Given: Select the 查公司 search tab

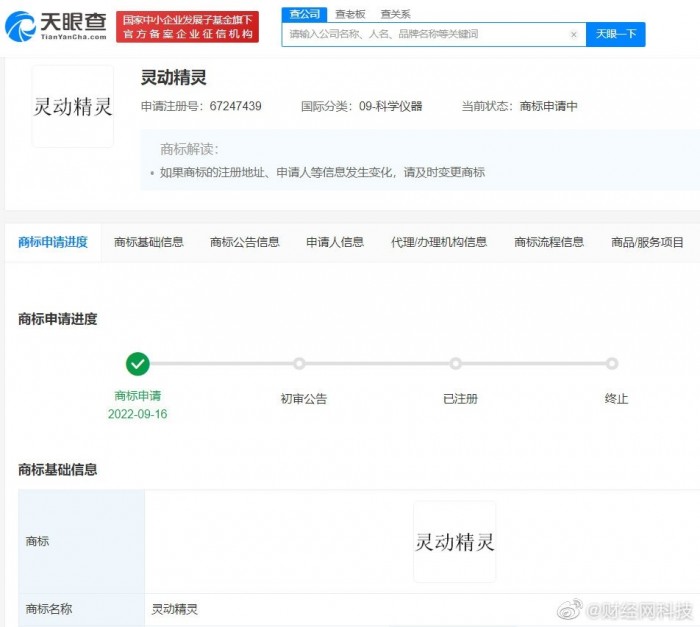Looking at the screenshot, I should 303,14.
